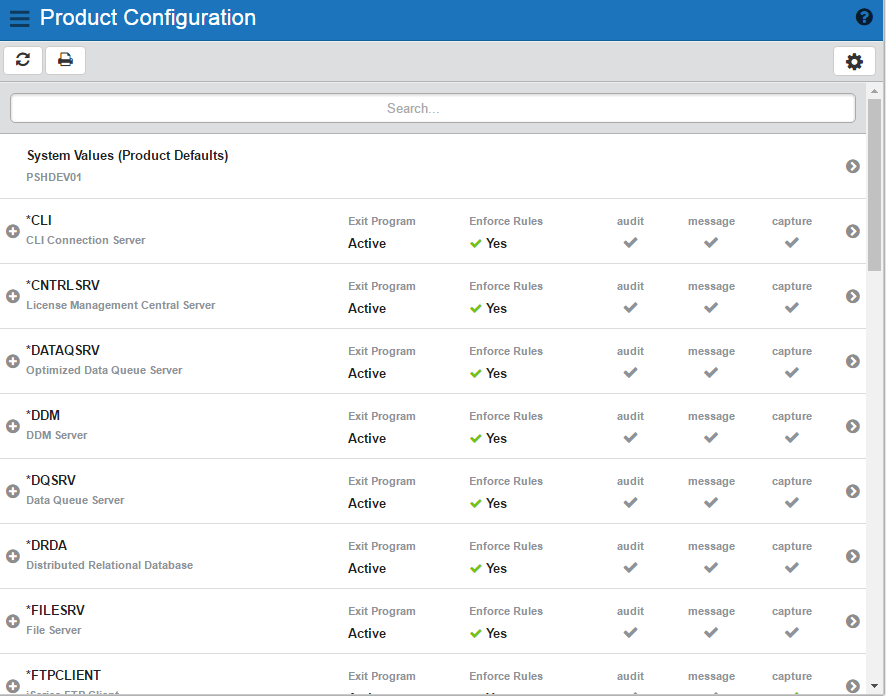Open the settings gear menu
This screenshot has width=886, height=696.
click(854, 61)
